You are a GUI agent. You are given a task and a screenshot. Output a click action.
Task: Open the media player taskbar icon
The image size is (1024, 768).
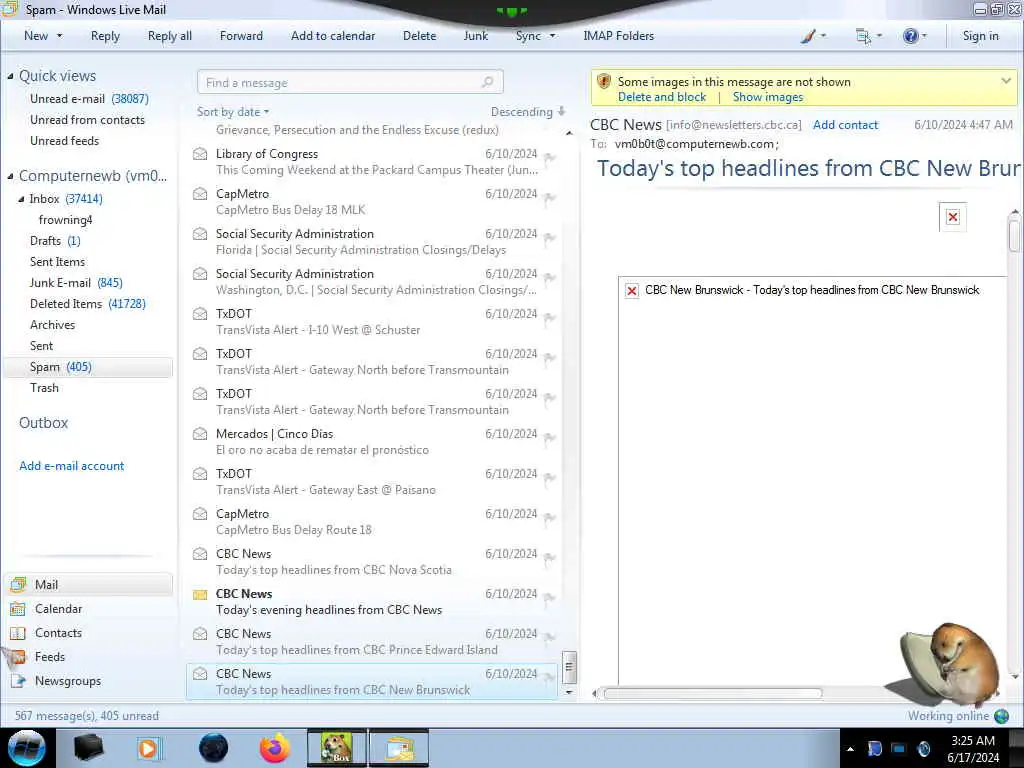(148, 748)
